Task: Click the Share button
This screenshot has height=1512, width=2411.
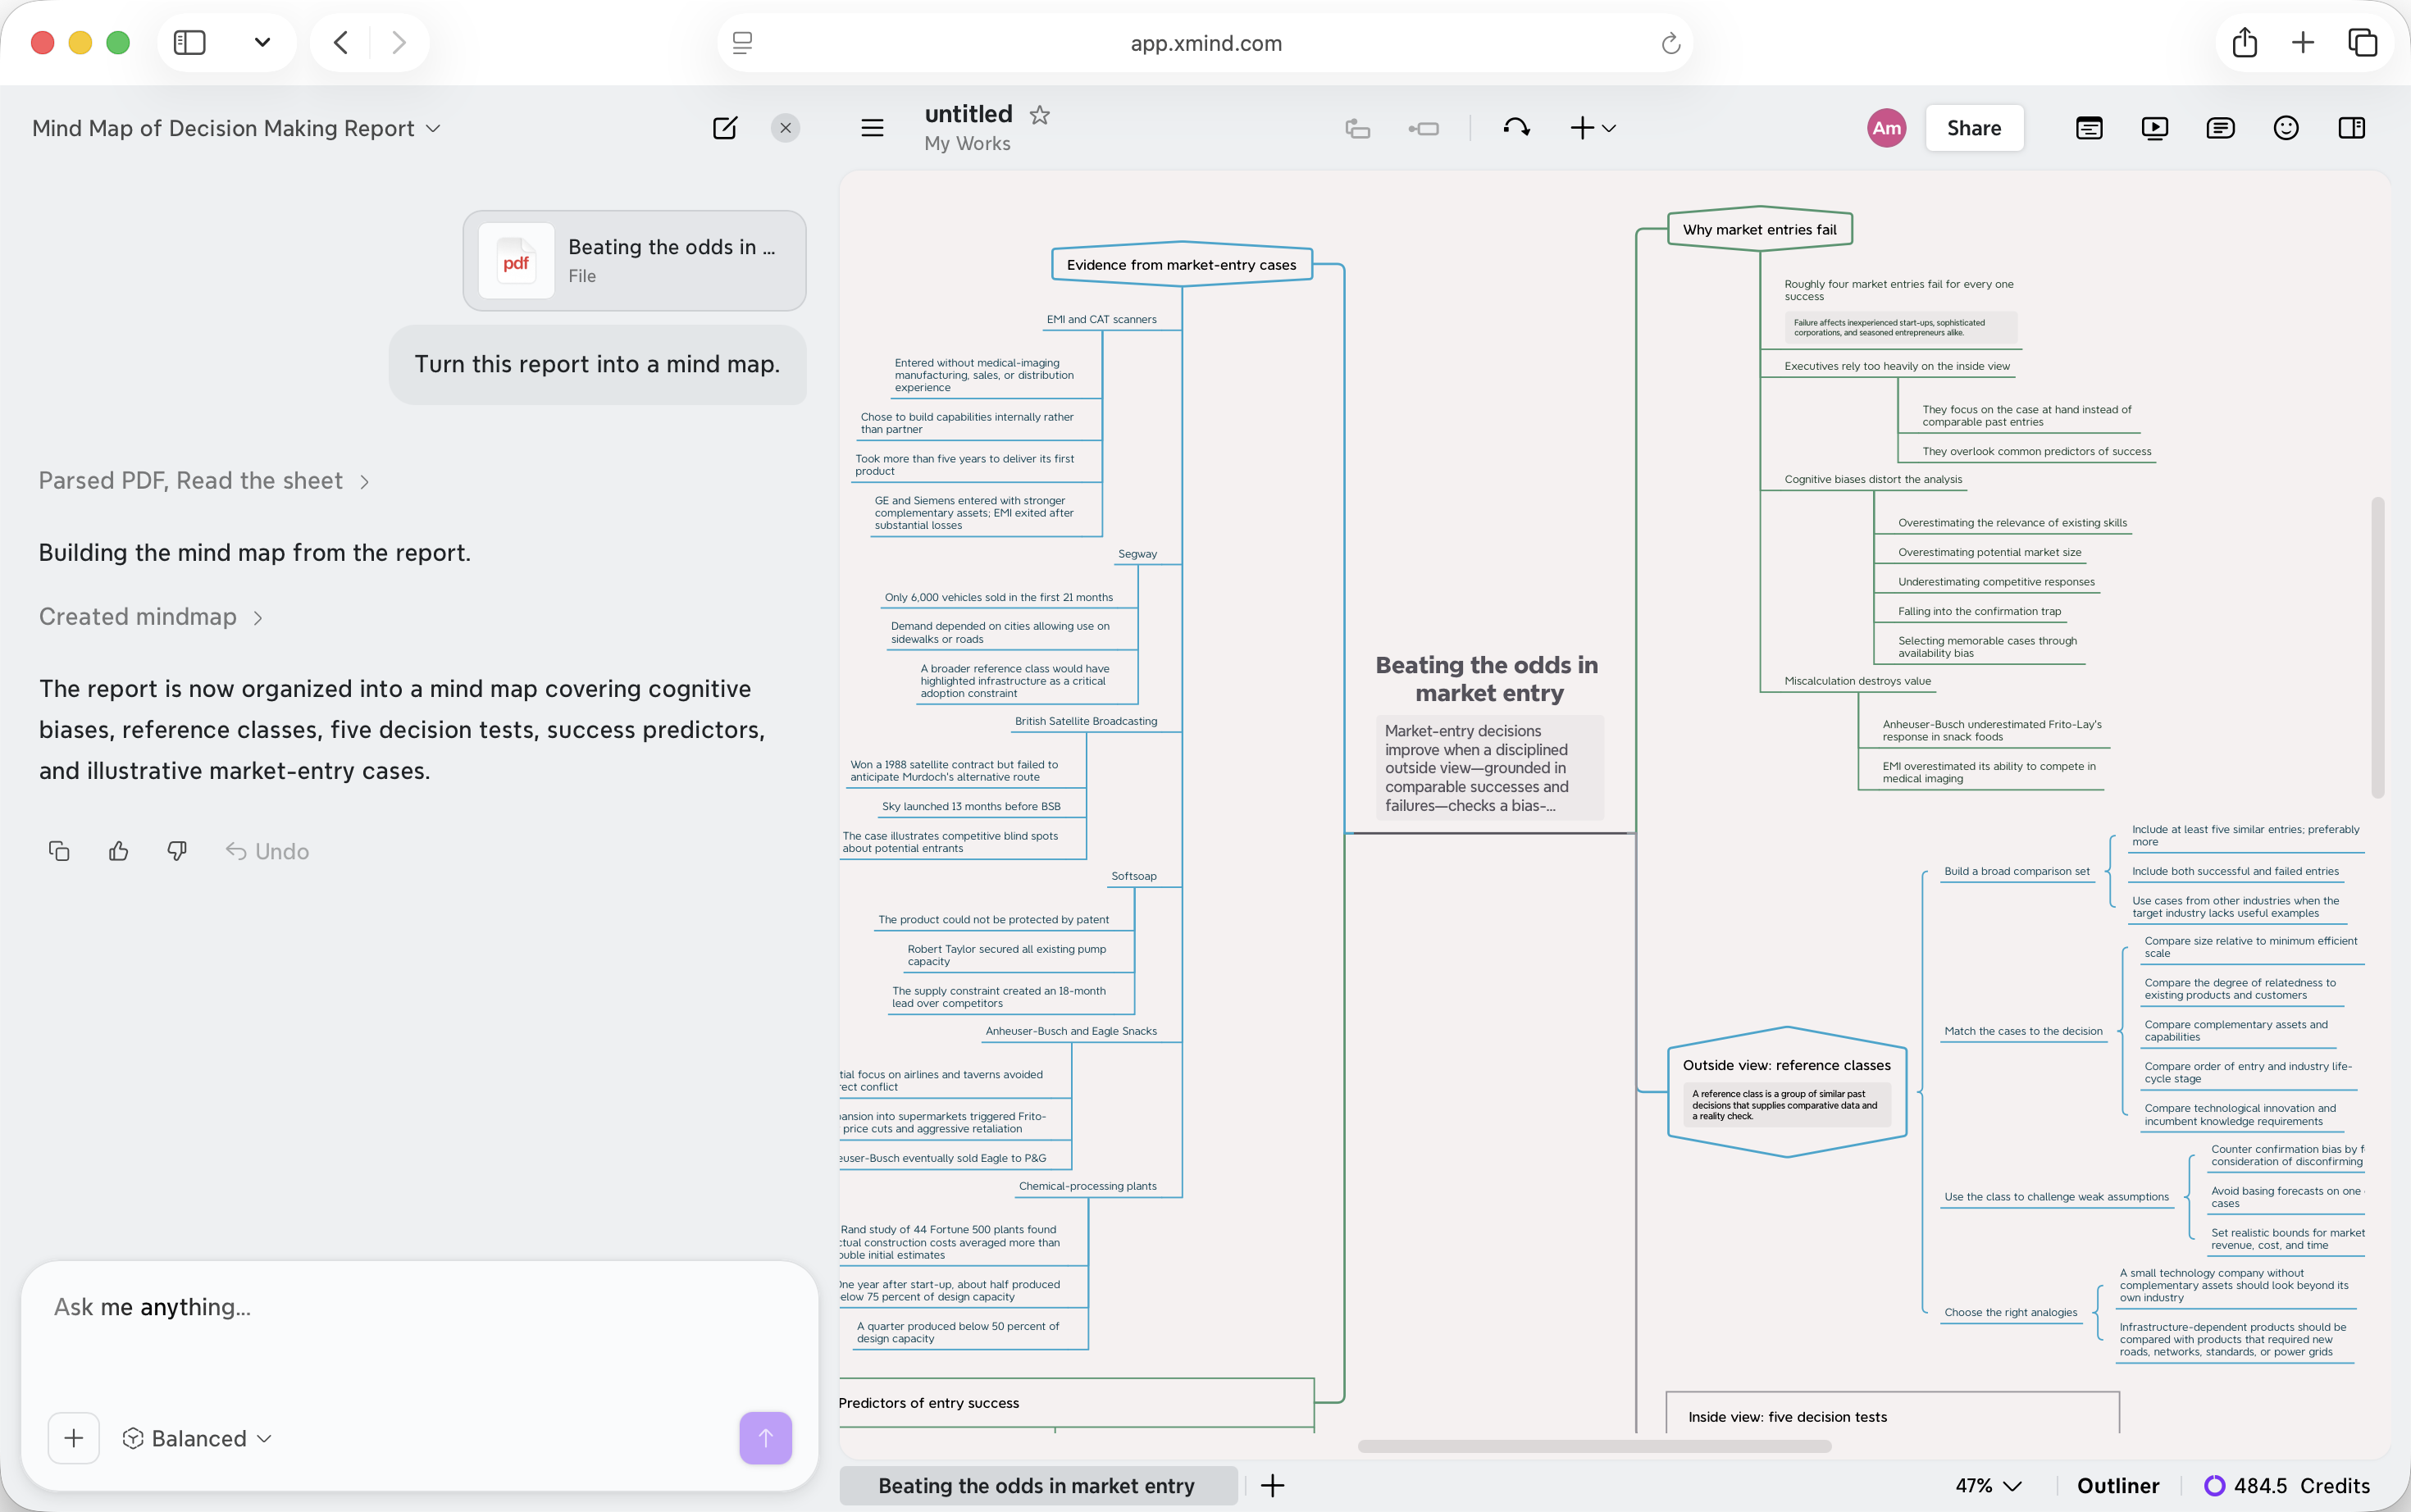Action: tap(1974, 128)
